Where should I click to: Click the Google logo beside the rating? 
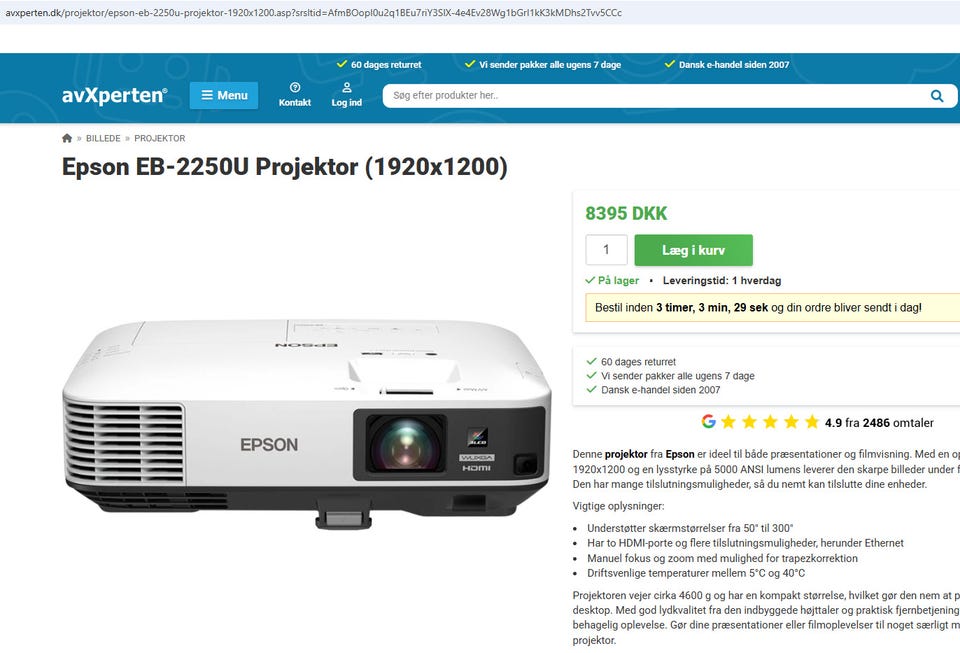(708, 422)
